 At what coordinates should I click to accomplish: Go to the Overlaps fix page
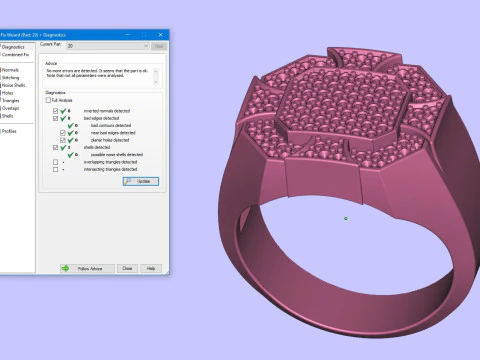tap(11, 108)
